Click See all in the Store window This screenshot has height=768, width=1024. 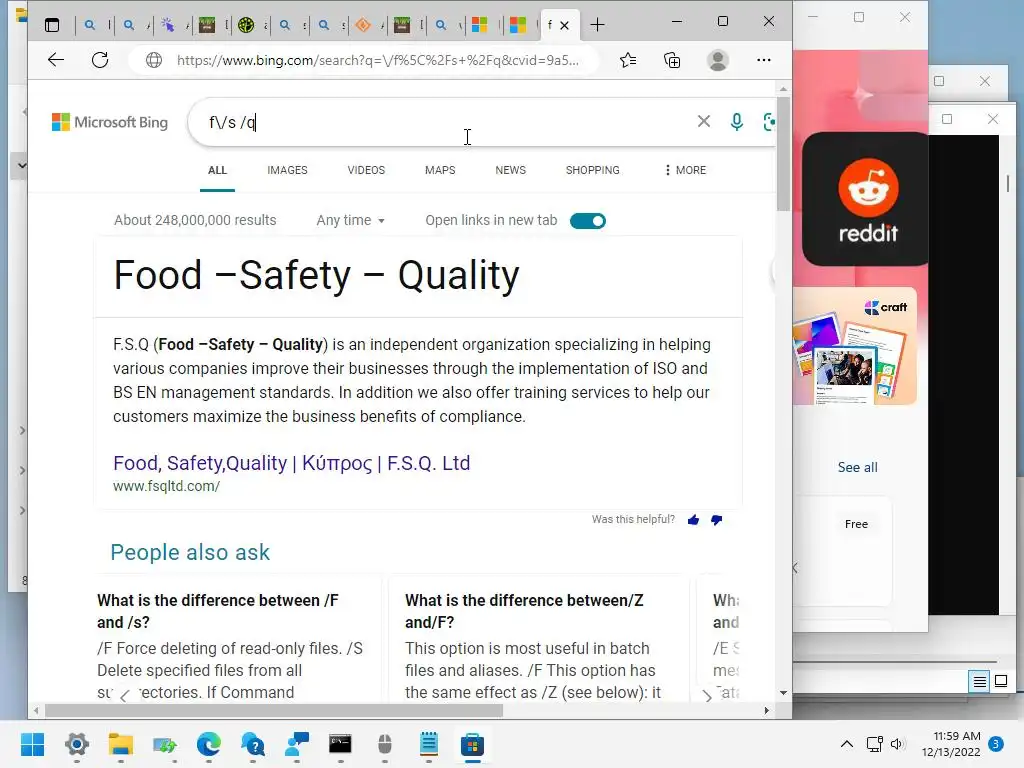coord(857,468)
